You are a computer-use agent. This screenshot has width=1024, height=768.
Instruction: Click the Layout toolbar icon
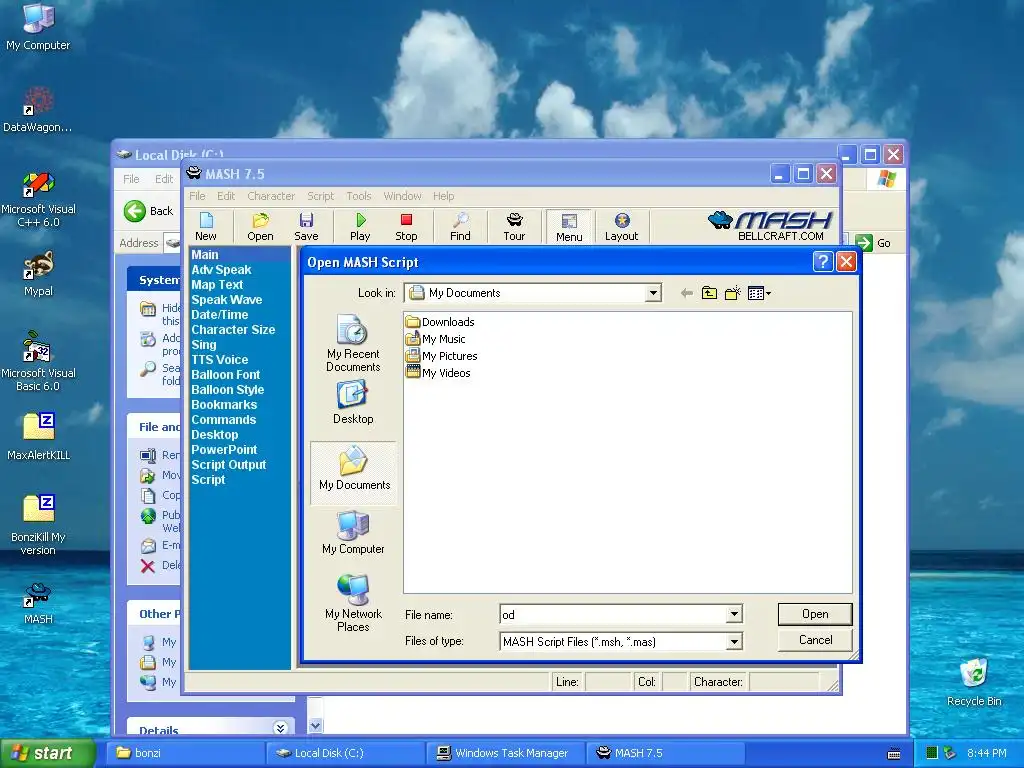pyautogui.click(x=621, y=226)
